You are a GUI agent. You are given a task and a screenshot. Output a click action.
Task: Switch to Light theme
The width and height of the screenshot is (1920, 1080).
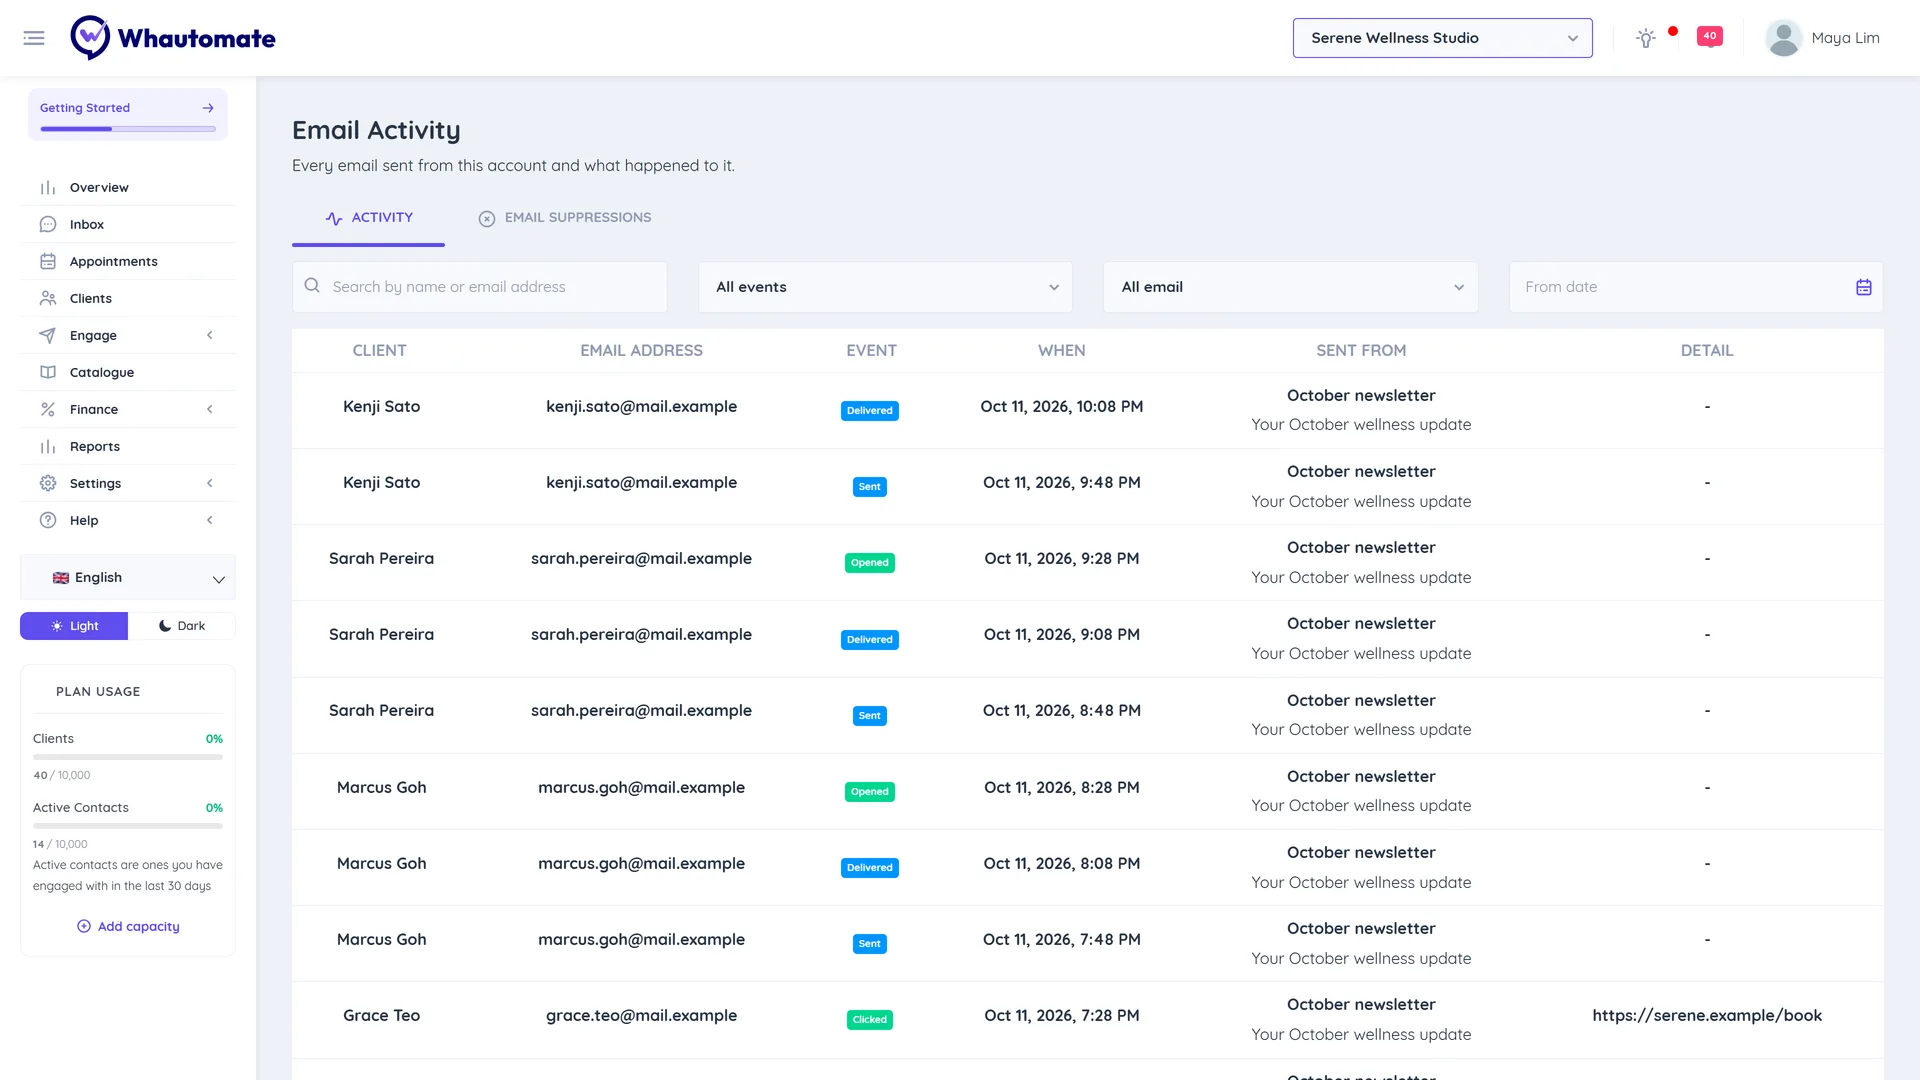coord(74,626)
